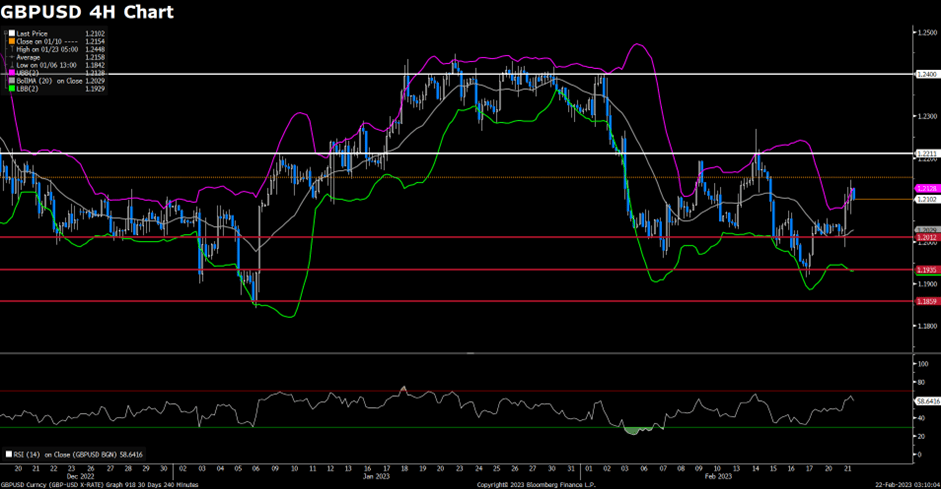The width and height of the screenshot is (941, 489).
Task: Click the 1.2102 last price axis label
Action: tap(925, 199)
